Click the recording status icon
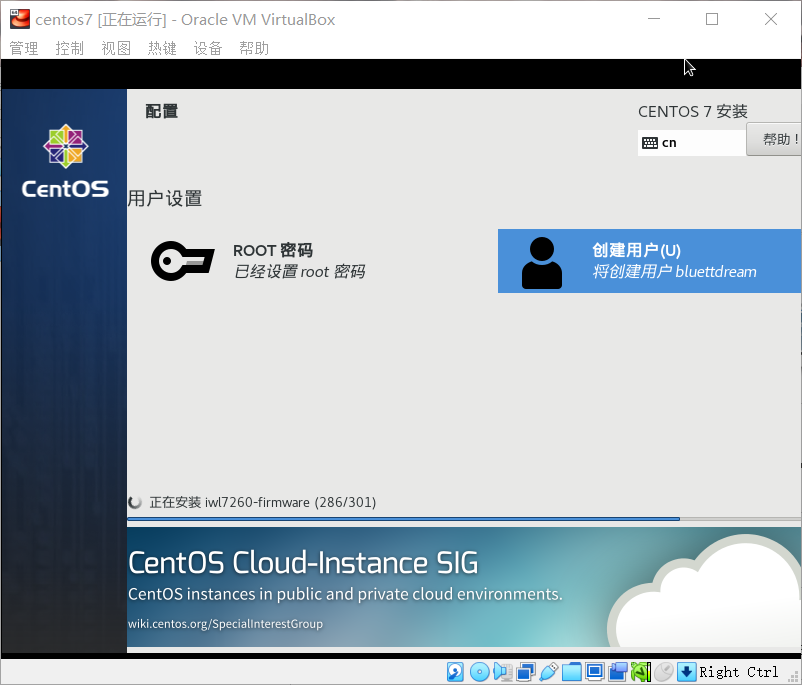The image size is (802, 685). coord(618,672)
